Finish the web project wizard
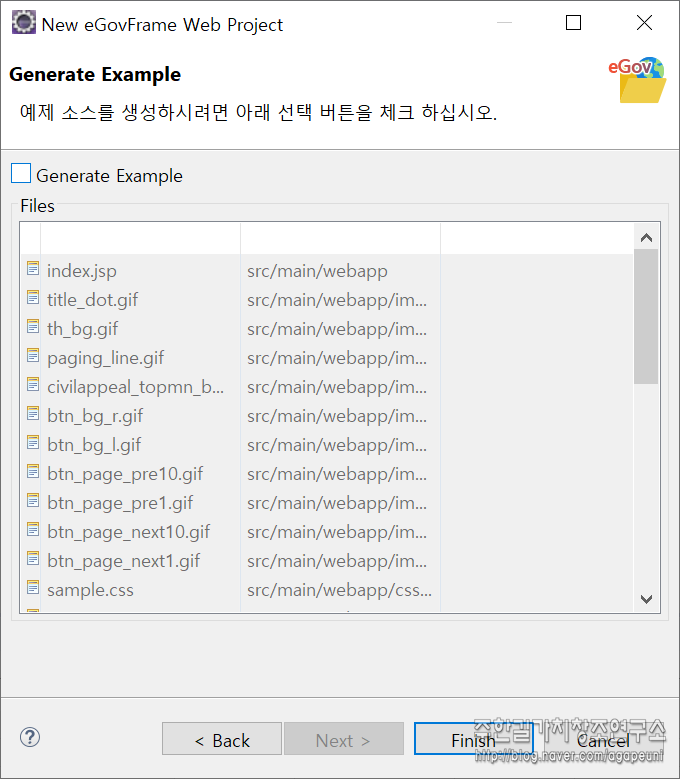 tap(473, 739)
